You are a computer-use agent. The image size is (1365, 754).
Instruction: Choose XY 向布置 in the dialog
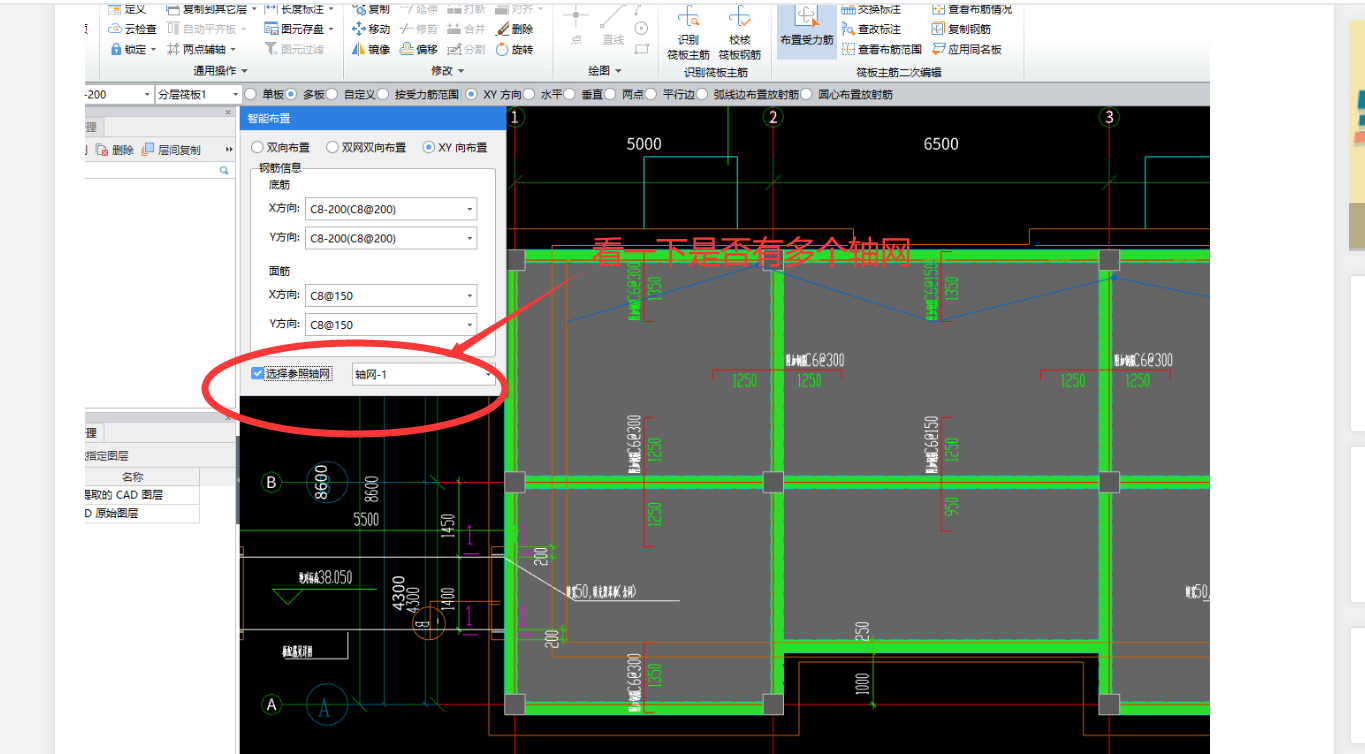click(x=455, y=147)
